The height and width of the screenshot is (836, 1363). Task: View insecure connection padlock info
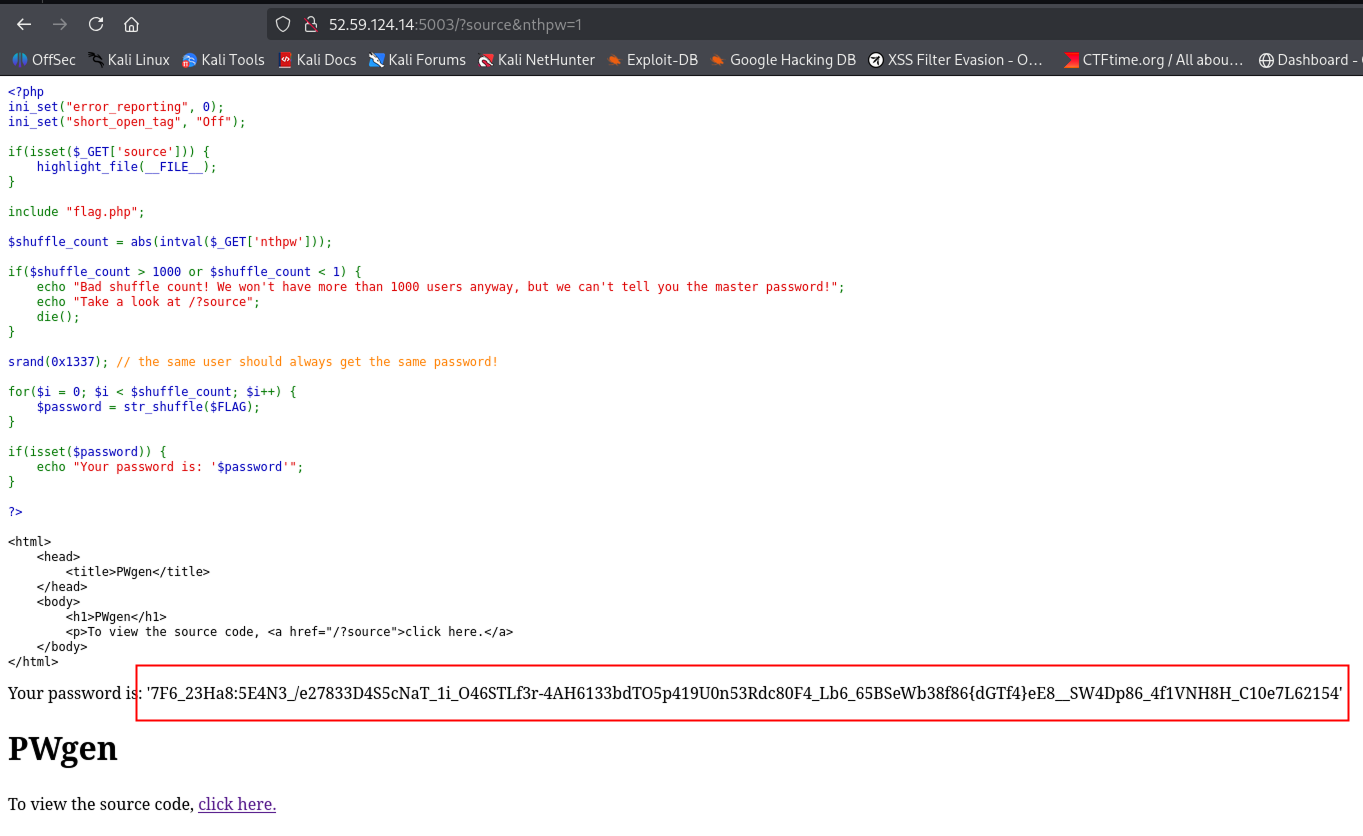(311, 24)
